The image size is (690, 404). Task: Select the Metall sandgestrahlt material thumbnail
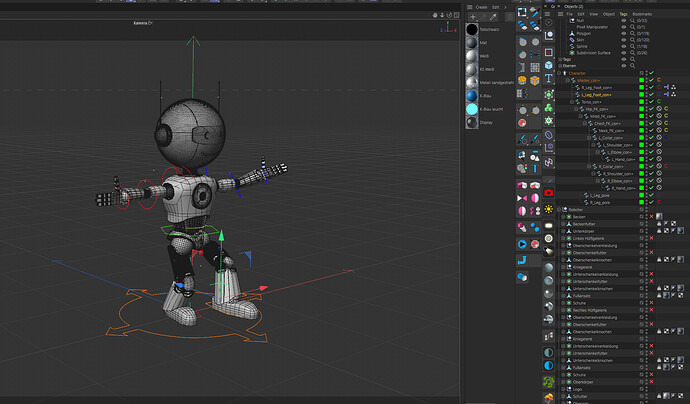click(472, 82)
